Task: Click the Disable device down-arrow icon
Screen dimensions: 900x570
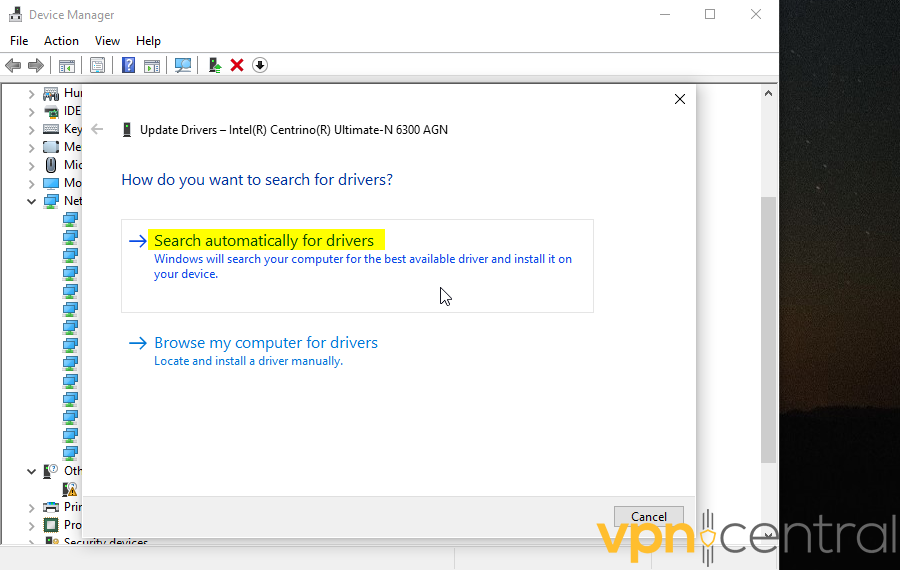Action: pyautogui.click(x=259, y=65)
